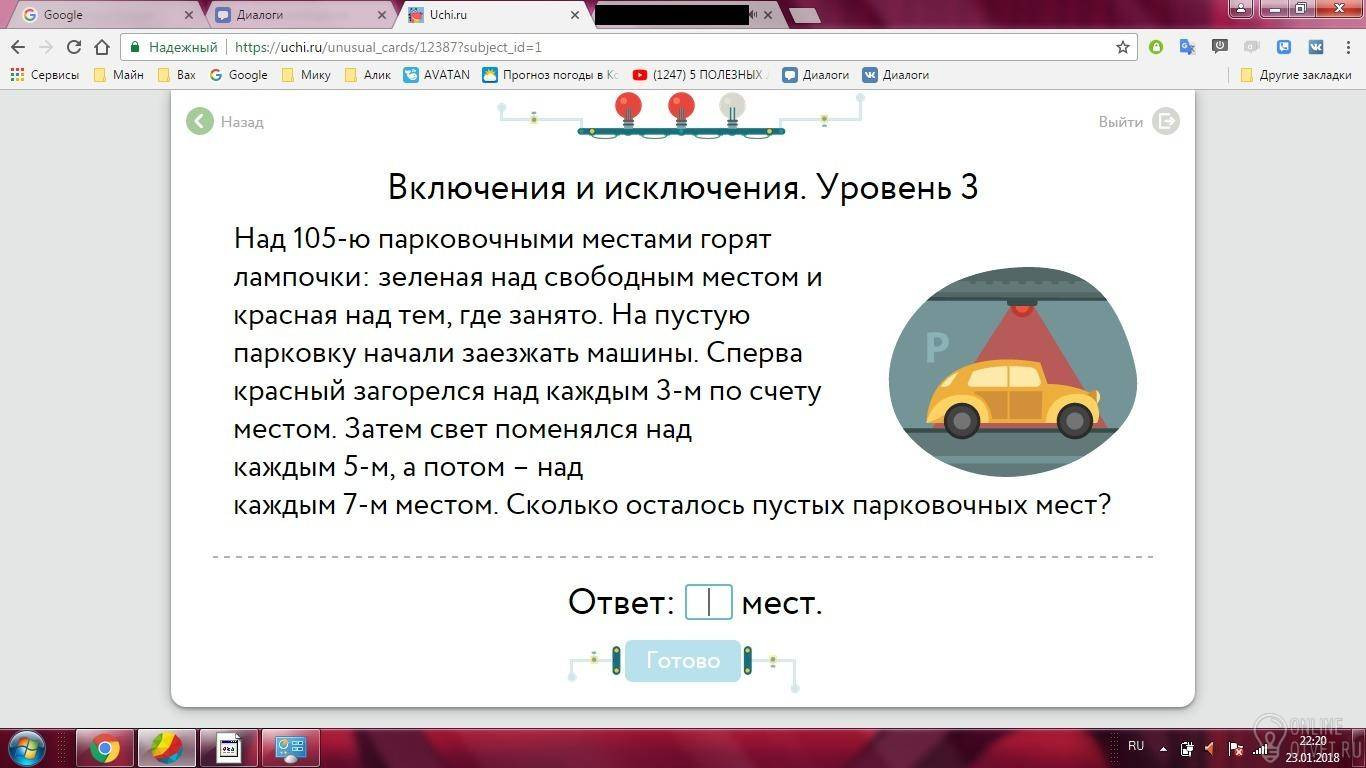Open the browser home page icon
Viewport: 1366px width, 768px height.
(x=101, y=47)
